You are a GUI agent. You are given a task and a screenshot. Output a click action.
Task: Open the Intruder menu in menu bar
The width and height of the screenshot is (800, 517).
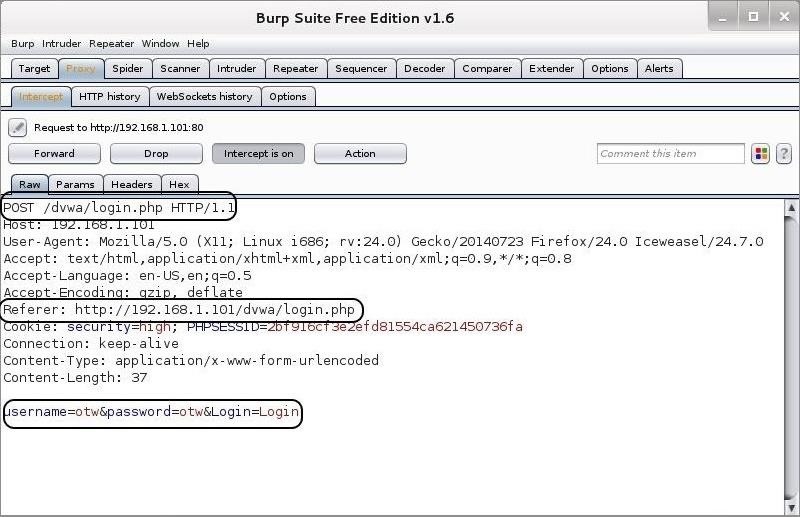coord(61,44)
